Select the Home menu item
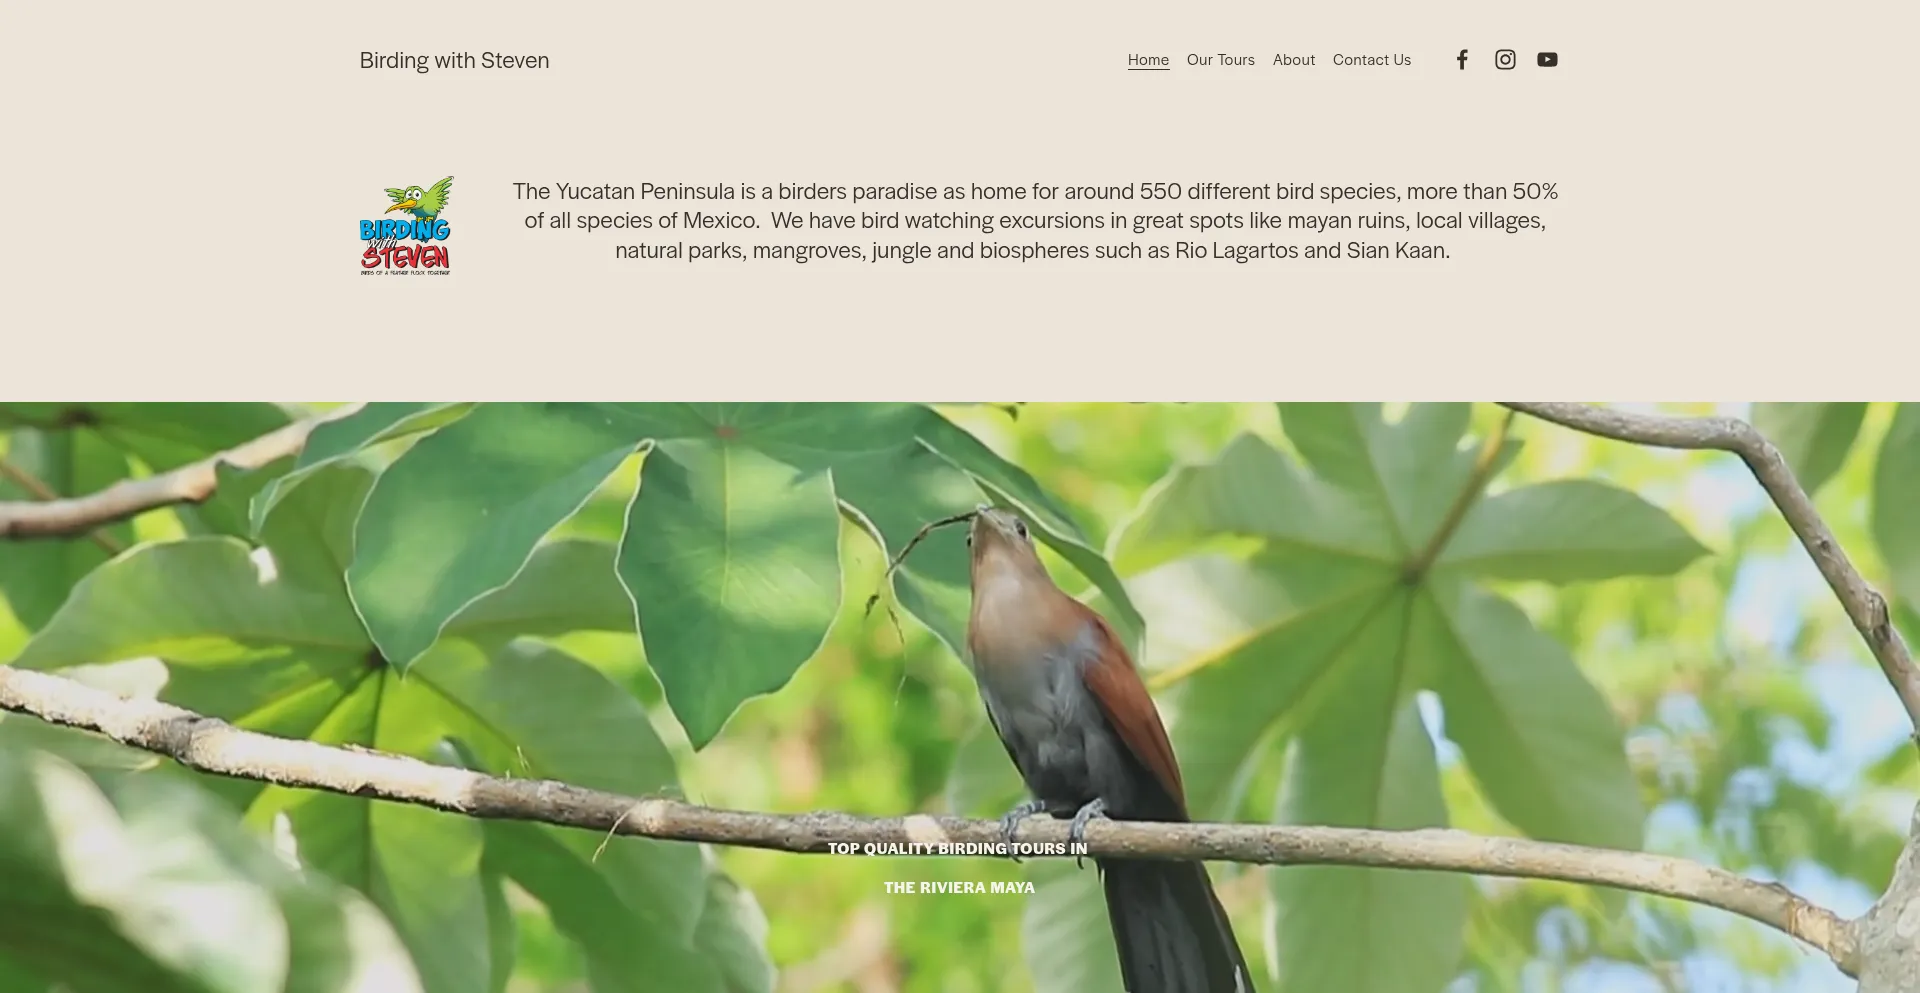 point(1148,60)
